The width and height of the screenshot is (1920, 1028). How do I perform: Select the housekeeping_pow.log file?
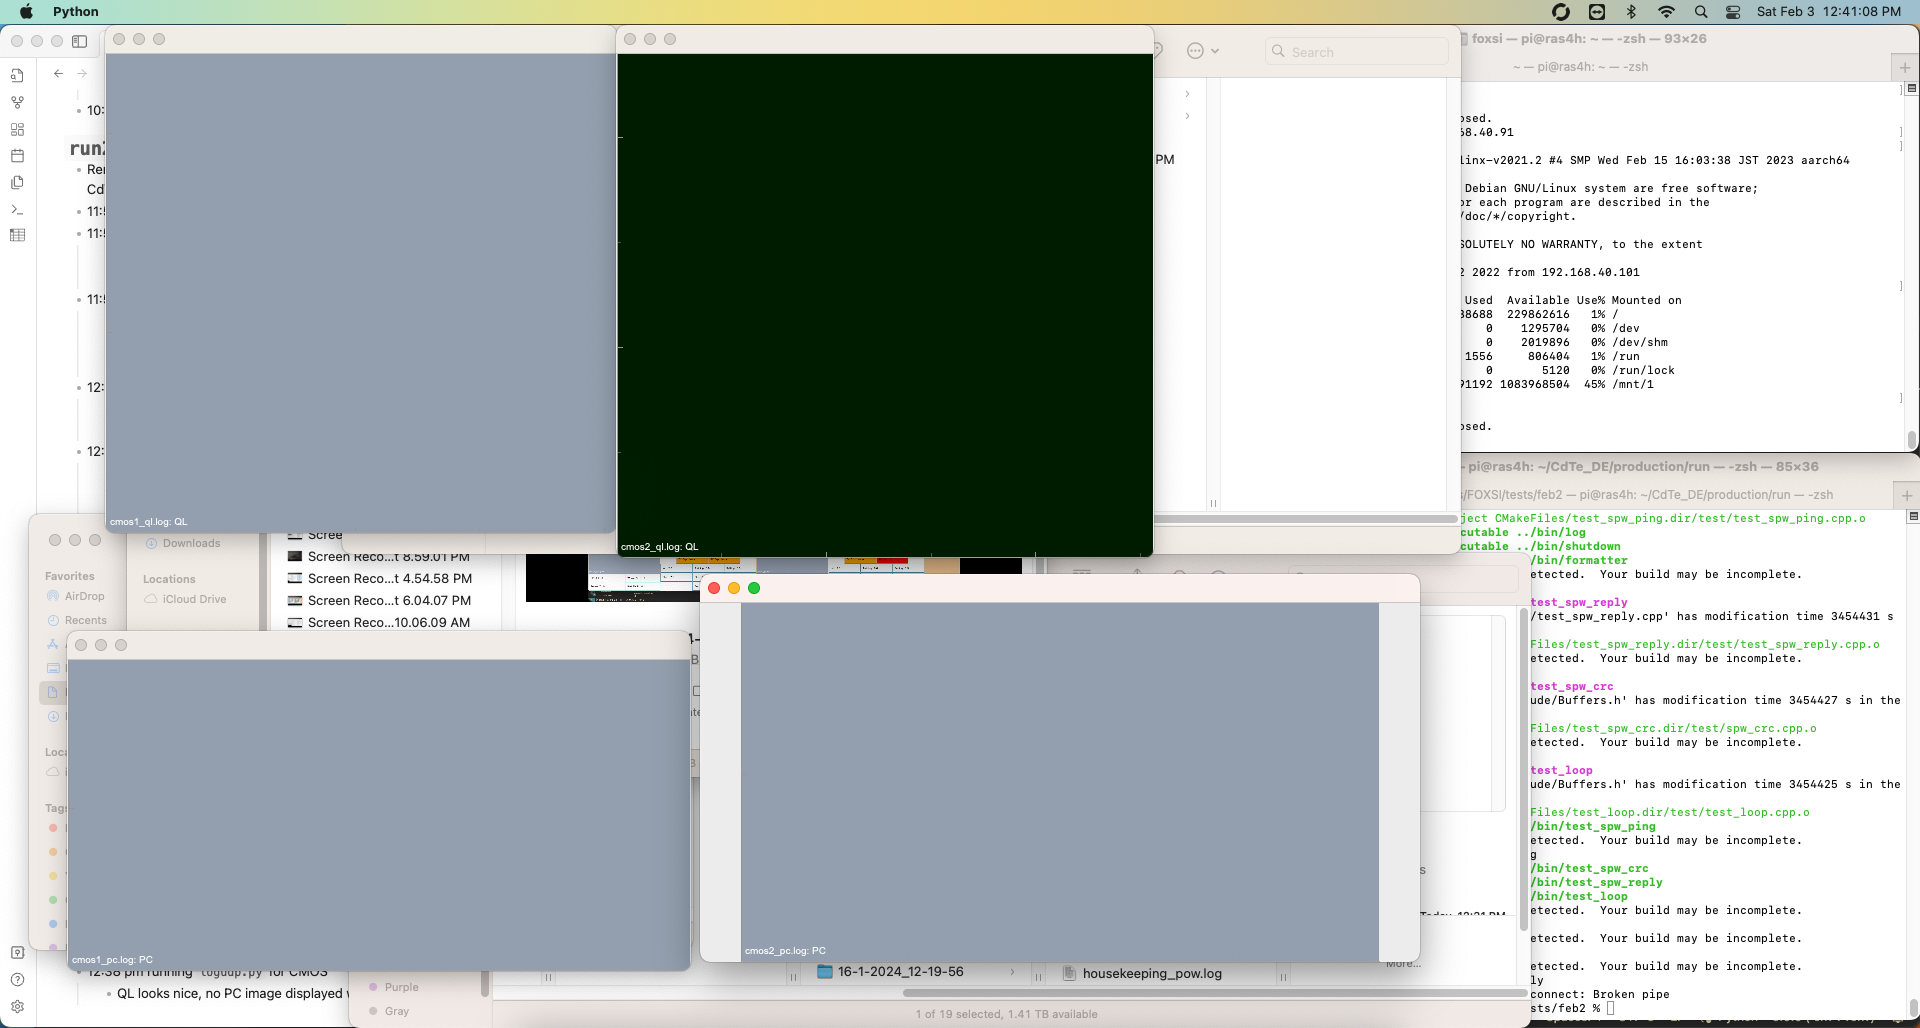pos(1151,973)
